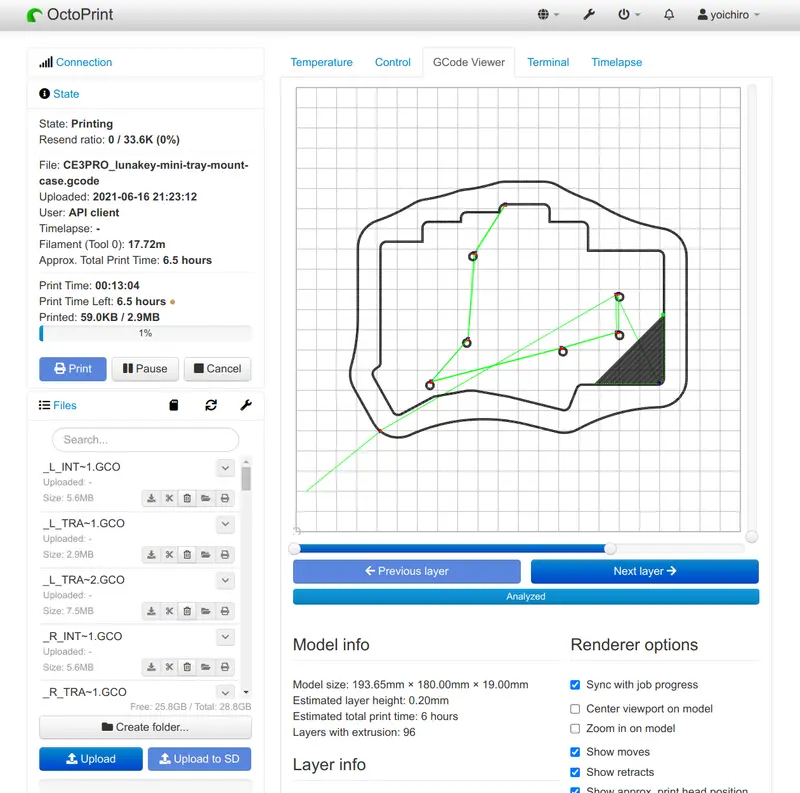Click the horizontal layer progress slider handle

[x=610, y=549]
